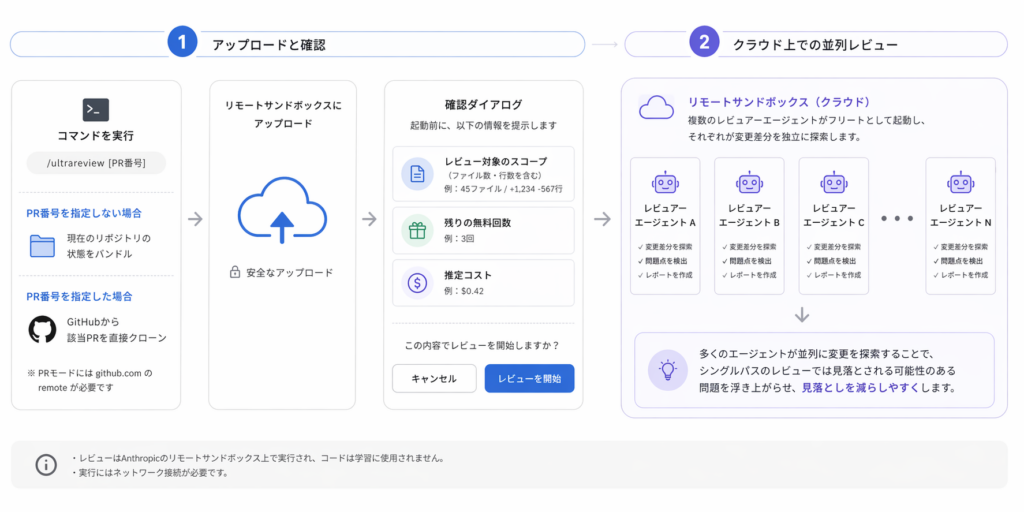Click the lock icon beside 安全なアップロード
1024x512 pixels.
click(235, 272)
